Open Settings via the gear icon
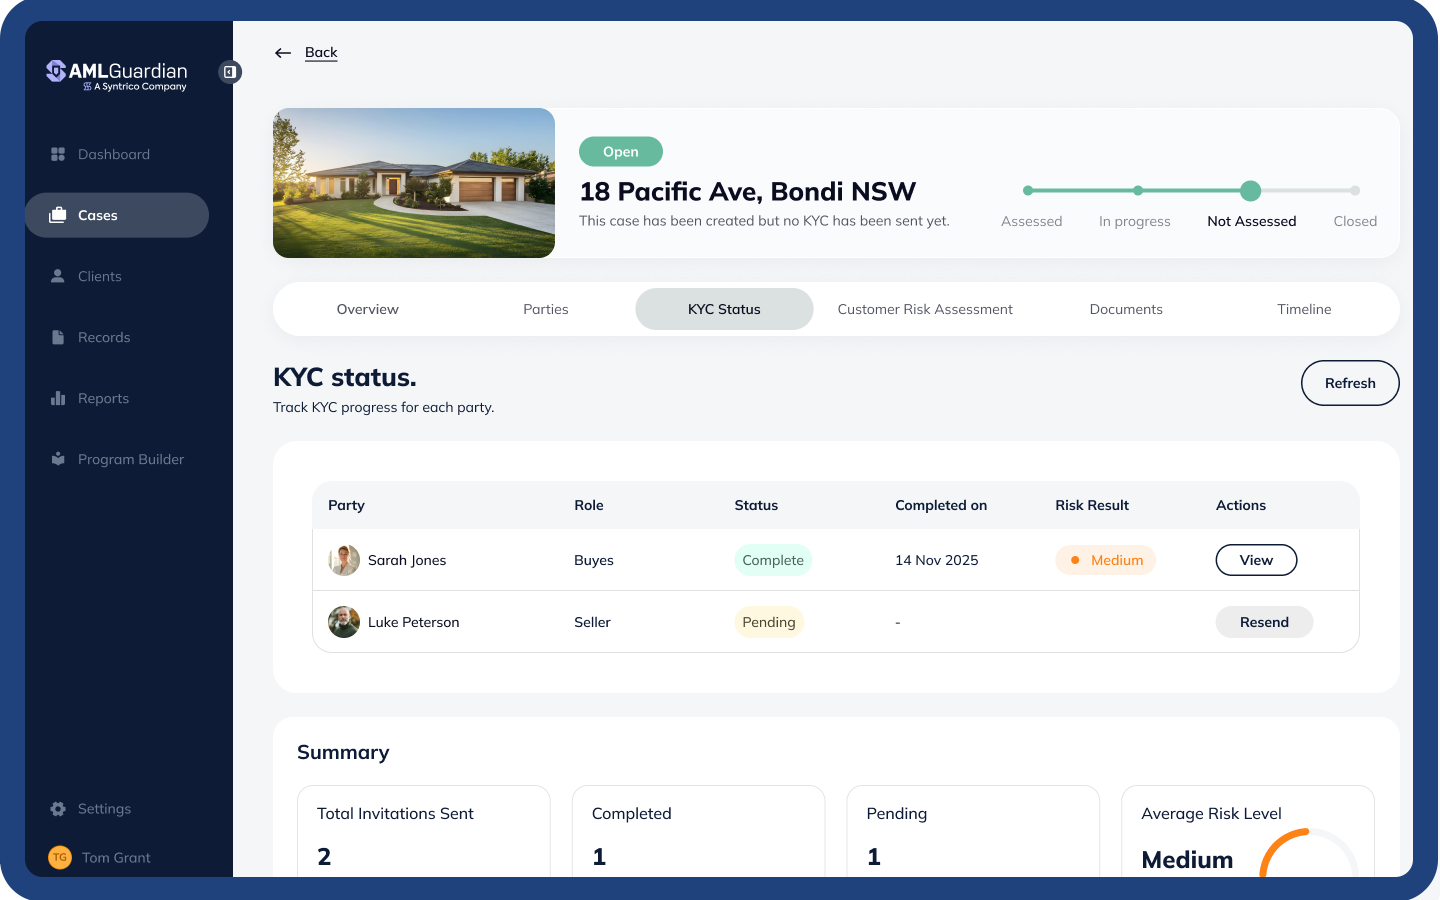 coord(58,809)
